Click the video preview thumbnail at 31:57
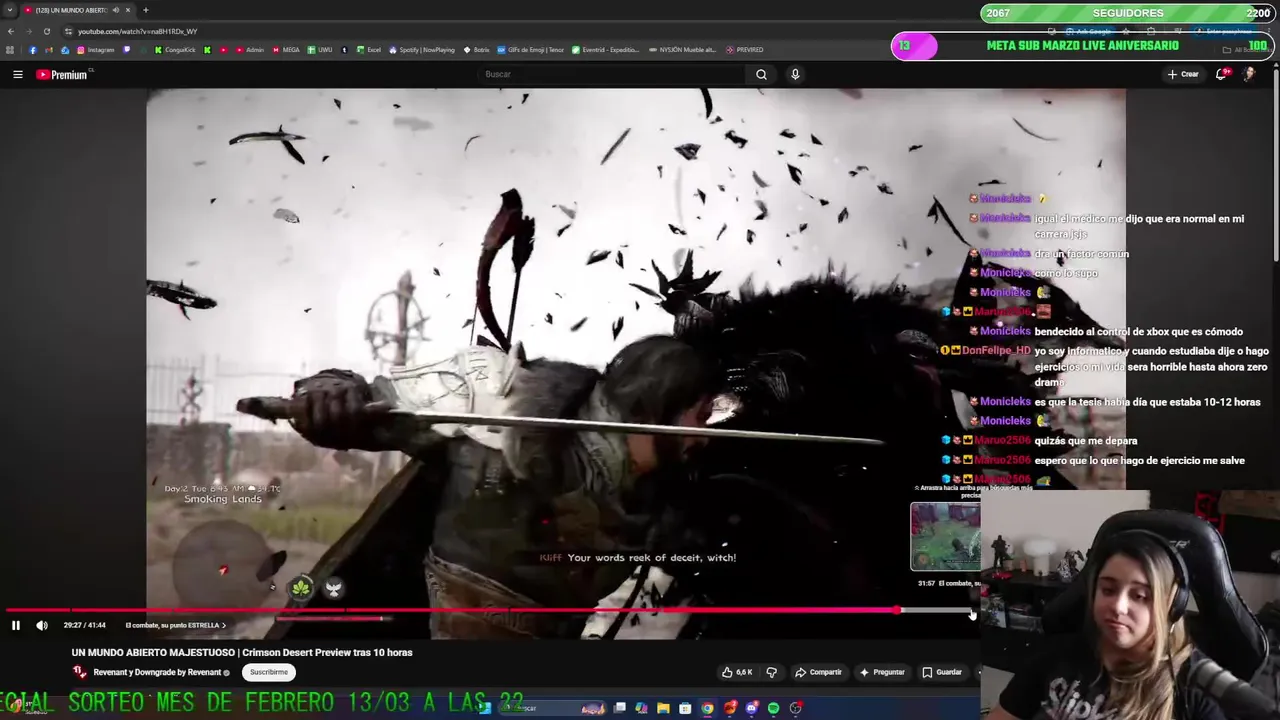The image size is (1280, 720). tap(945, 536)
